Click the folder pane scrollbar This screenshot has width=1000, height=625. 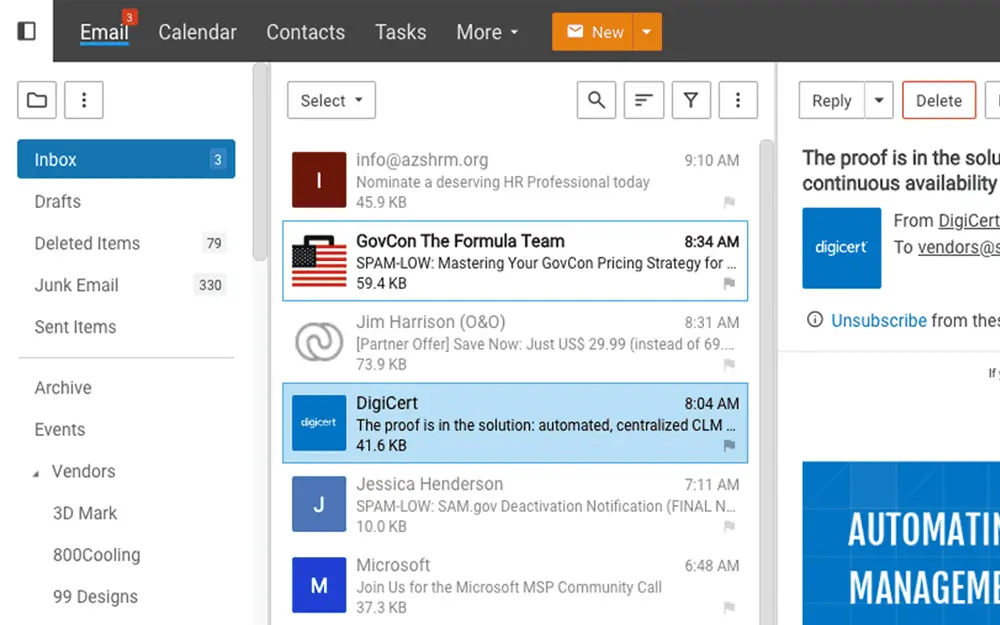pyautogui.click(x=260, y=162)
